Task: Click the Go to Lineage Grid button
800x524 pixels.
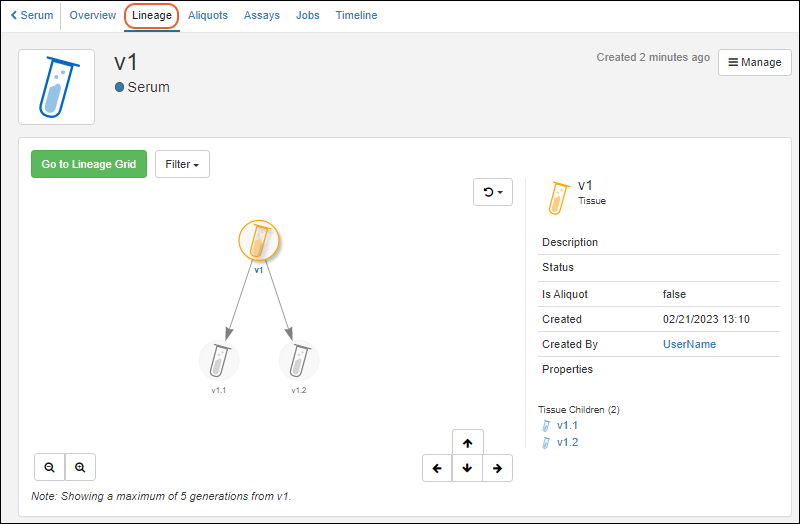Action: tap(89, 164)
